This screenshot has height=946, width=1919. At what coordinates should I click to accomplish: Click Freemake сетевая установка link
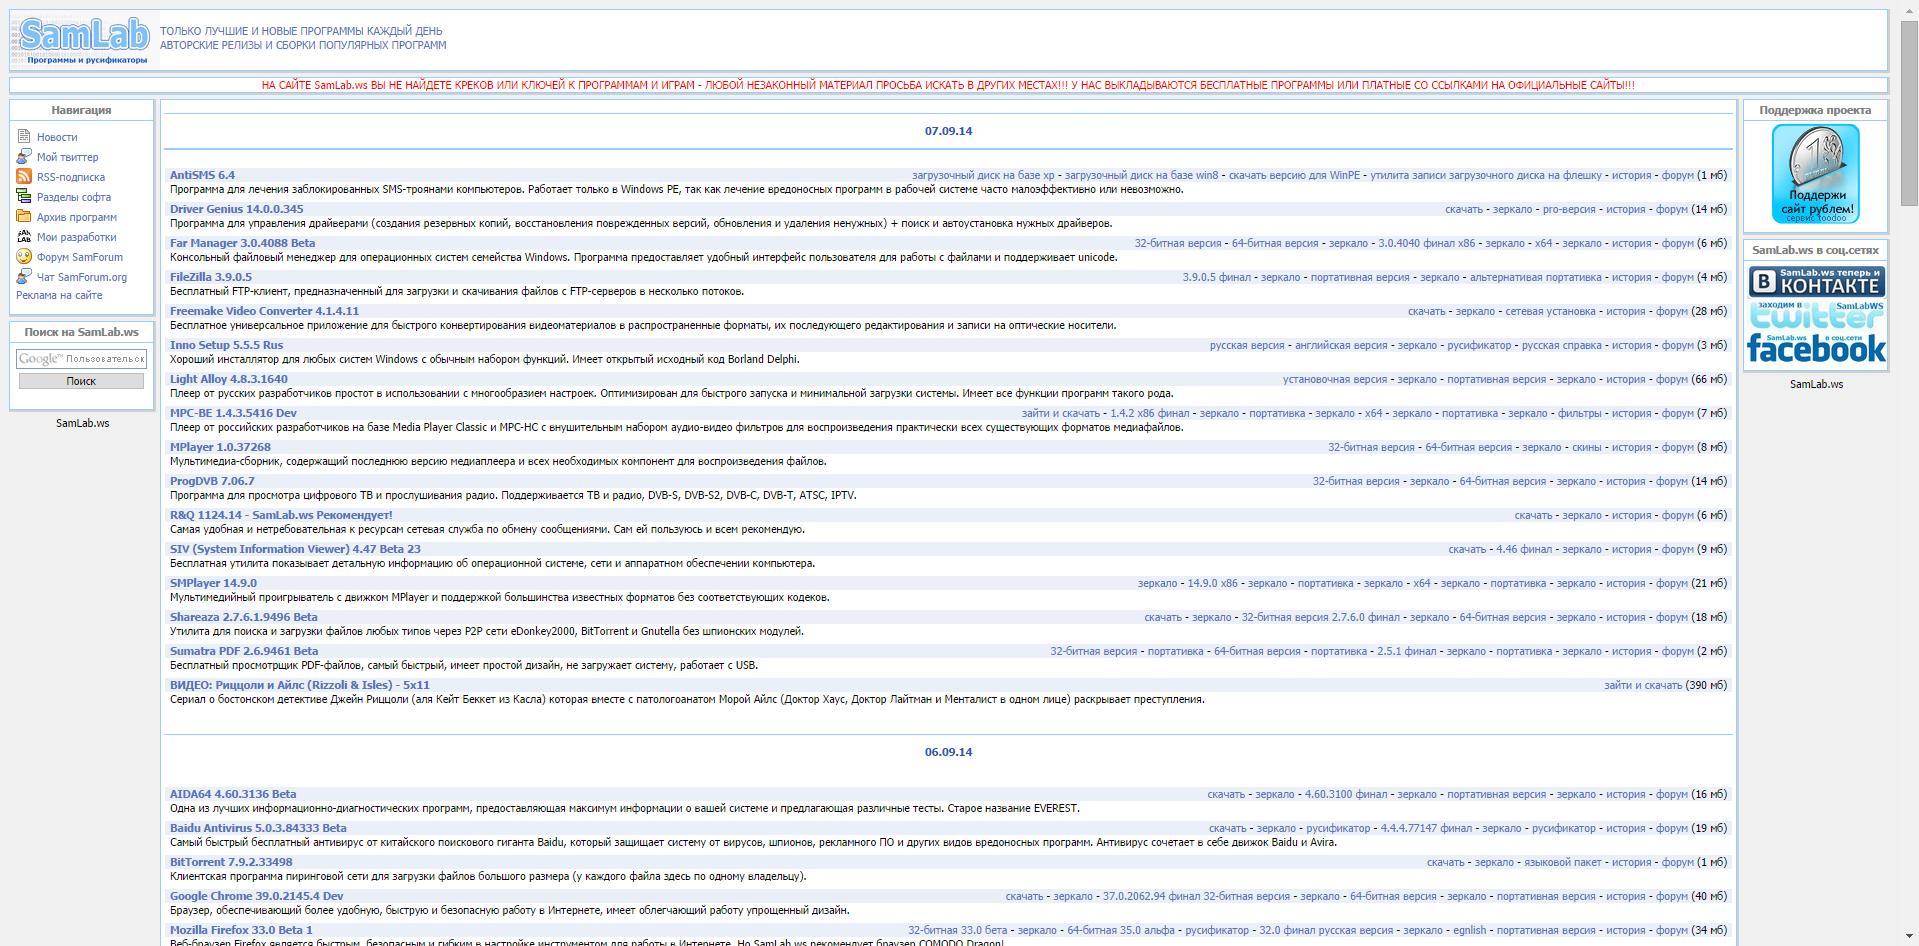pyautogui.click(x=1550, y=311)
